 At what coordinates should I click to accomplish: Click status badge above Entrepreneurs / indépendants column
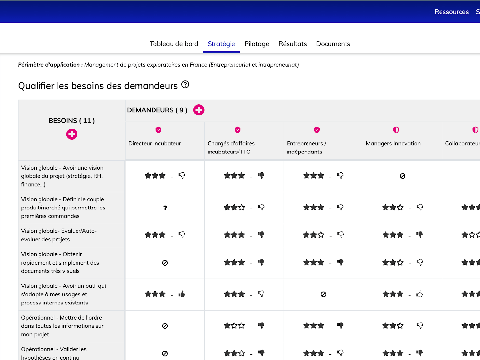coord(317,130)
